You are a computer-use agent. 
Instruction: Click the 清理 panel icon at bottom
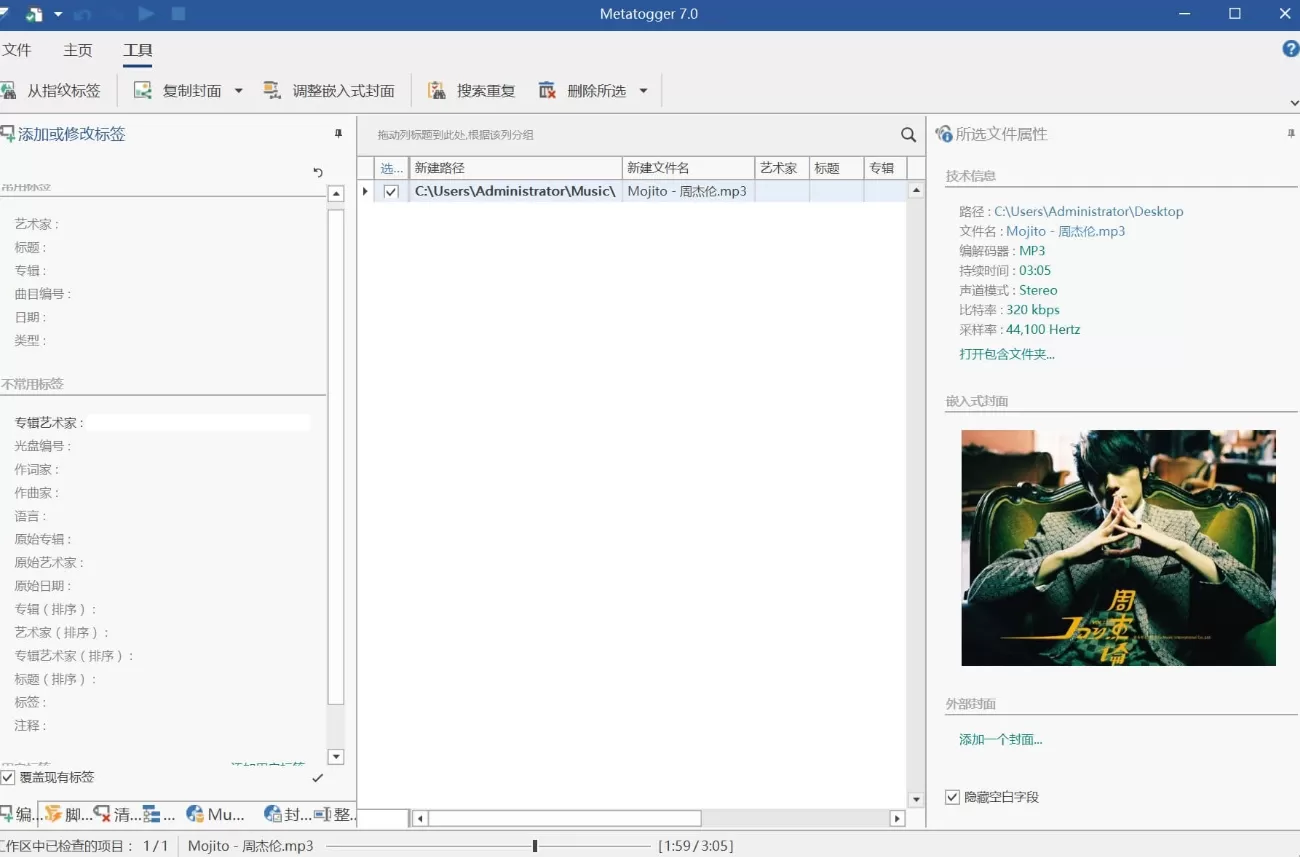point(112,814)
